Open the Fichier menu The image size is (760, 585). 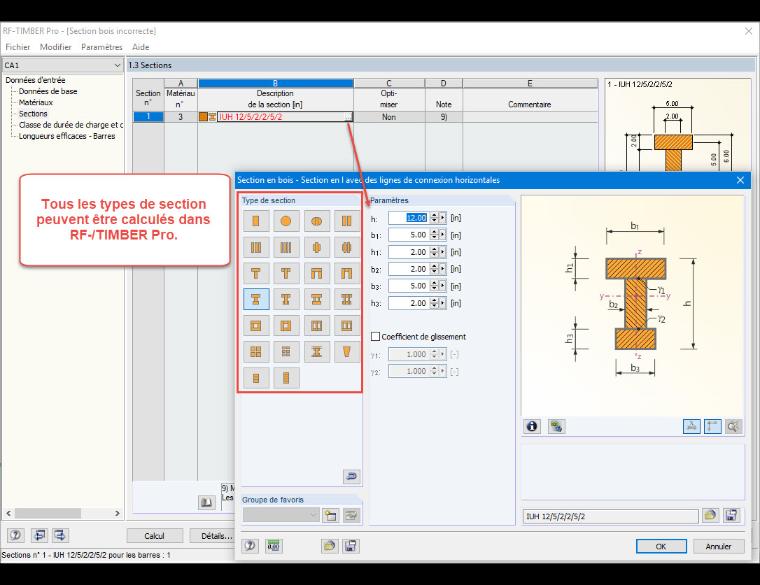tap(18, 47)
